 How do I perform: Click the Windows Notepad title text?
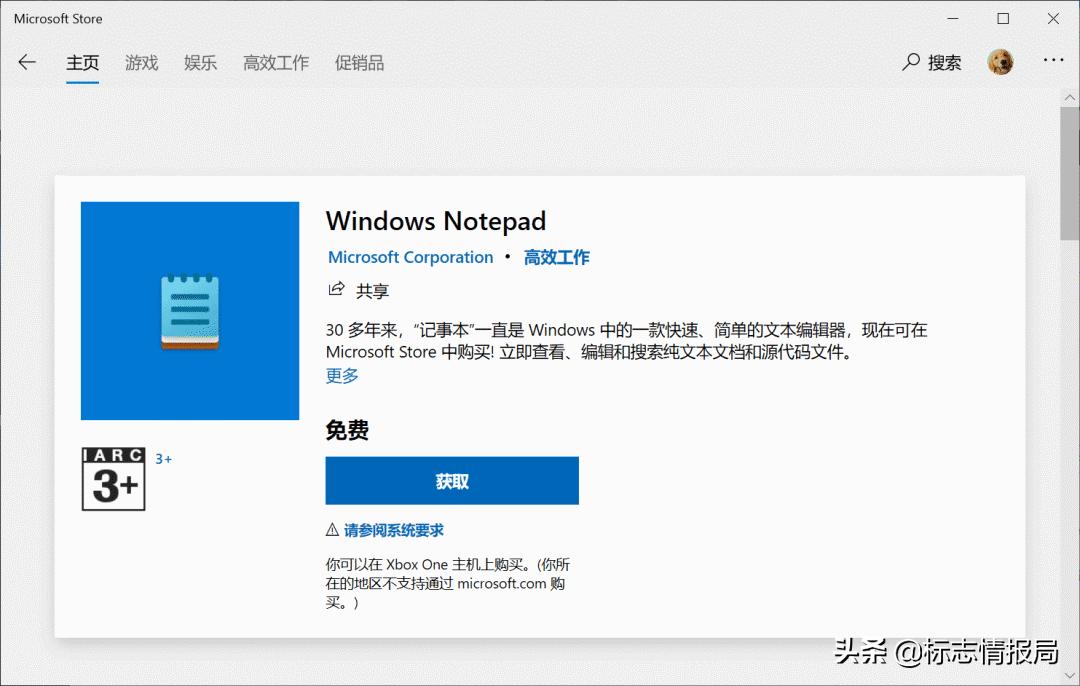click(436, 221)
